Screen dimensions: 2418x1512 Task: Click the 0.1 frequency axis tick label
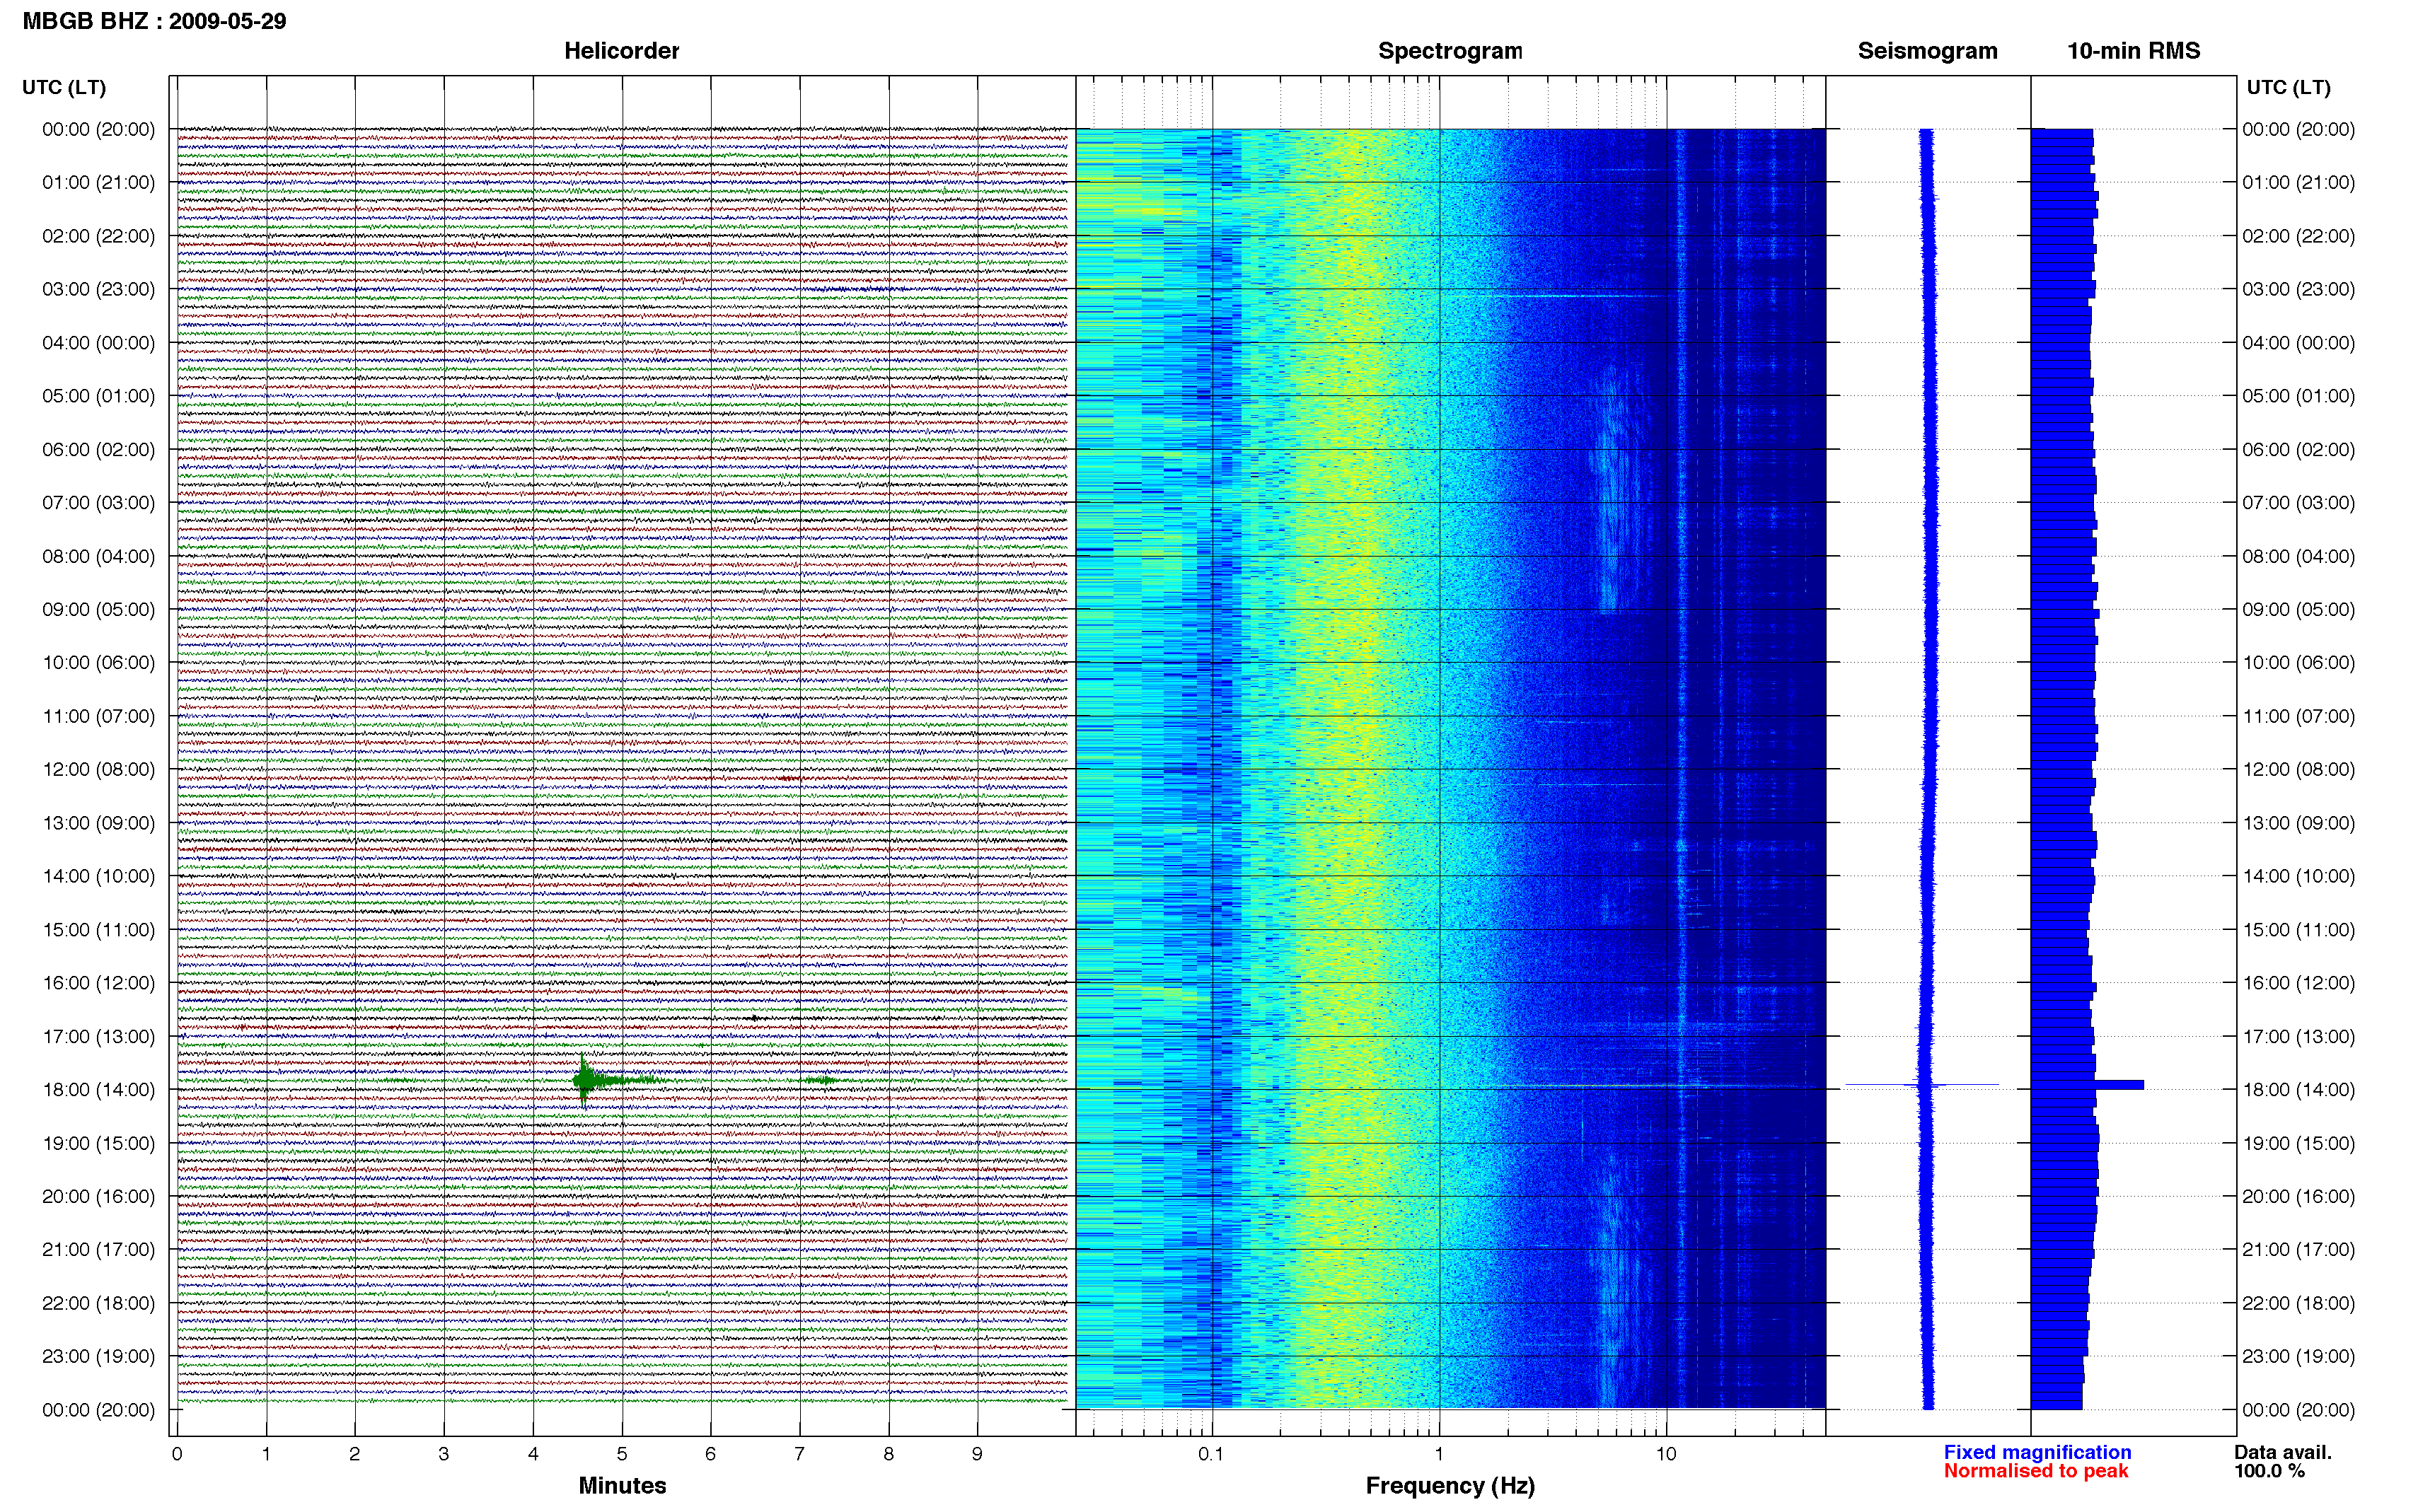1211,1454
